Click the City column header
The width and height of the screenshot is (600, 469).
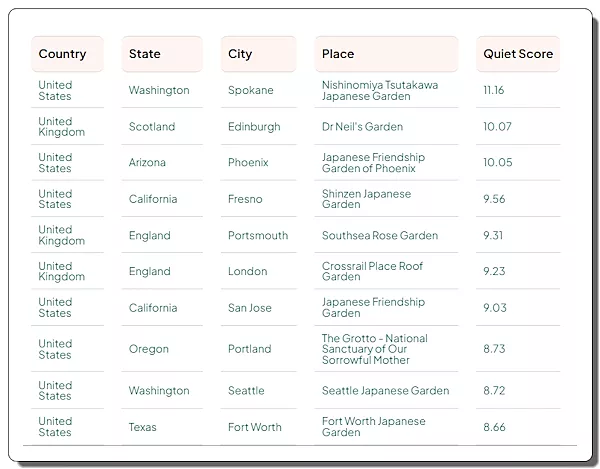[240, 54]
